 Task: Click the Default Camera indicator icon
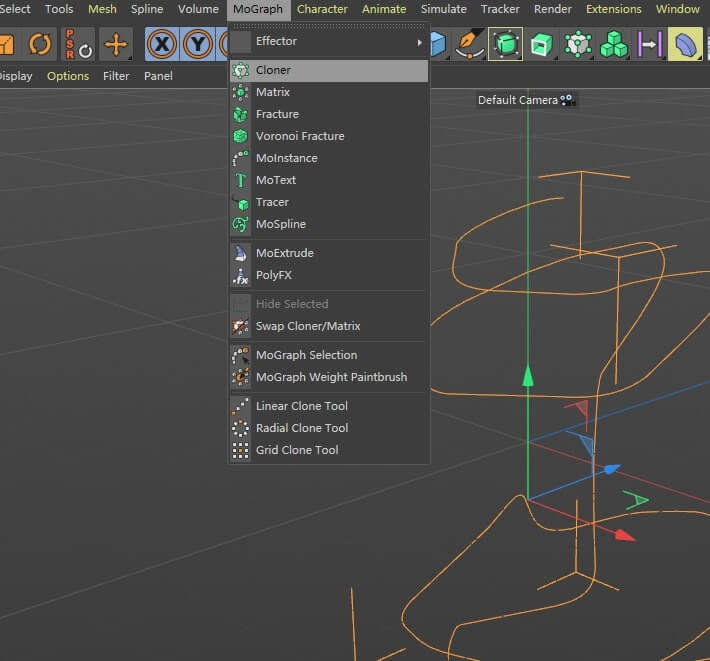[568, 100]
